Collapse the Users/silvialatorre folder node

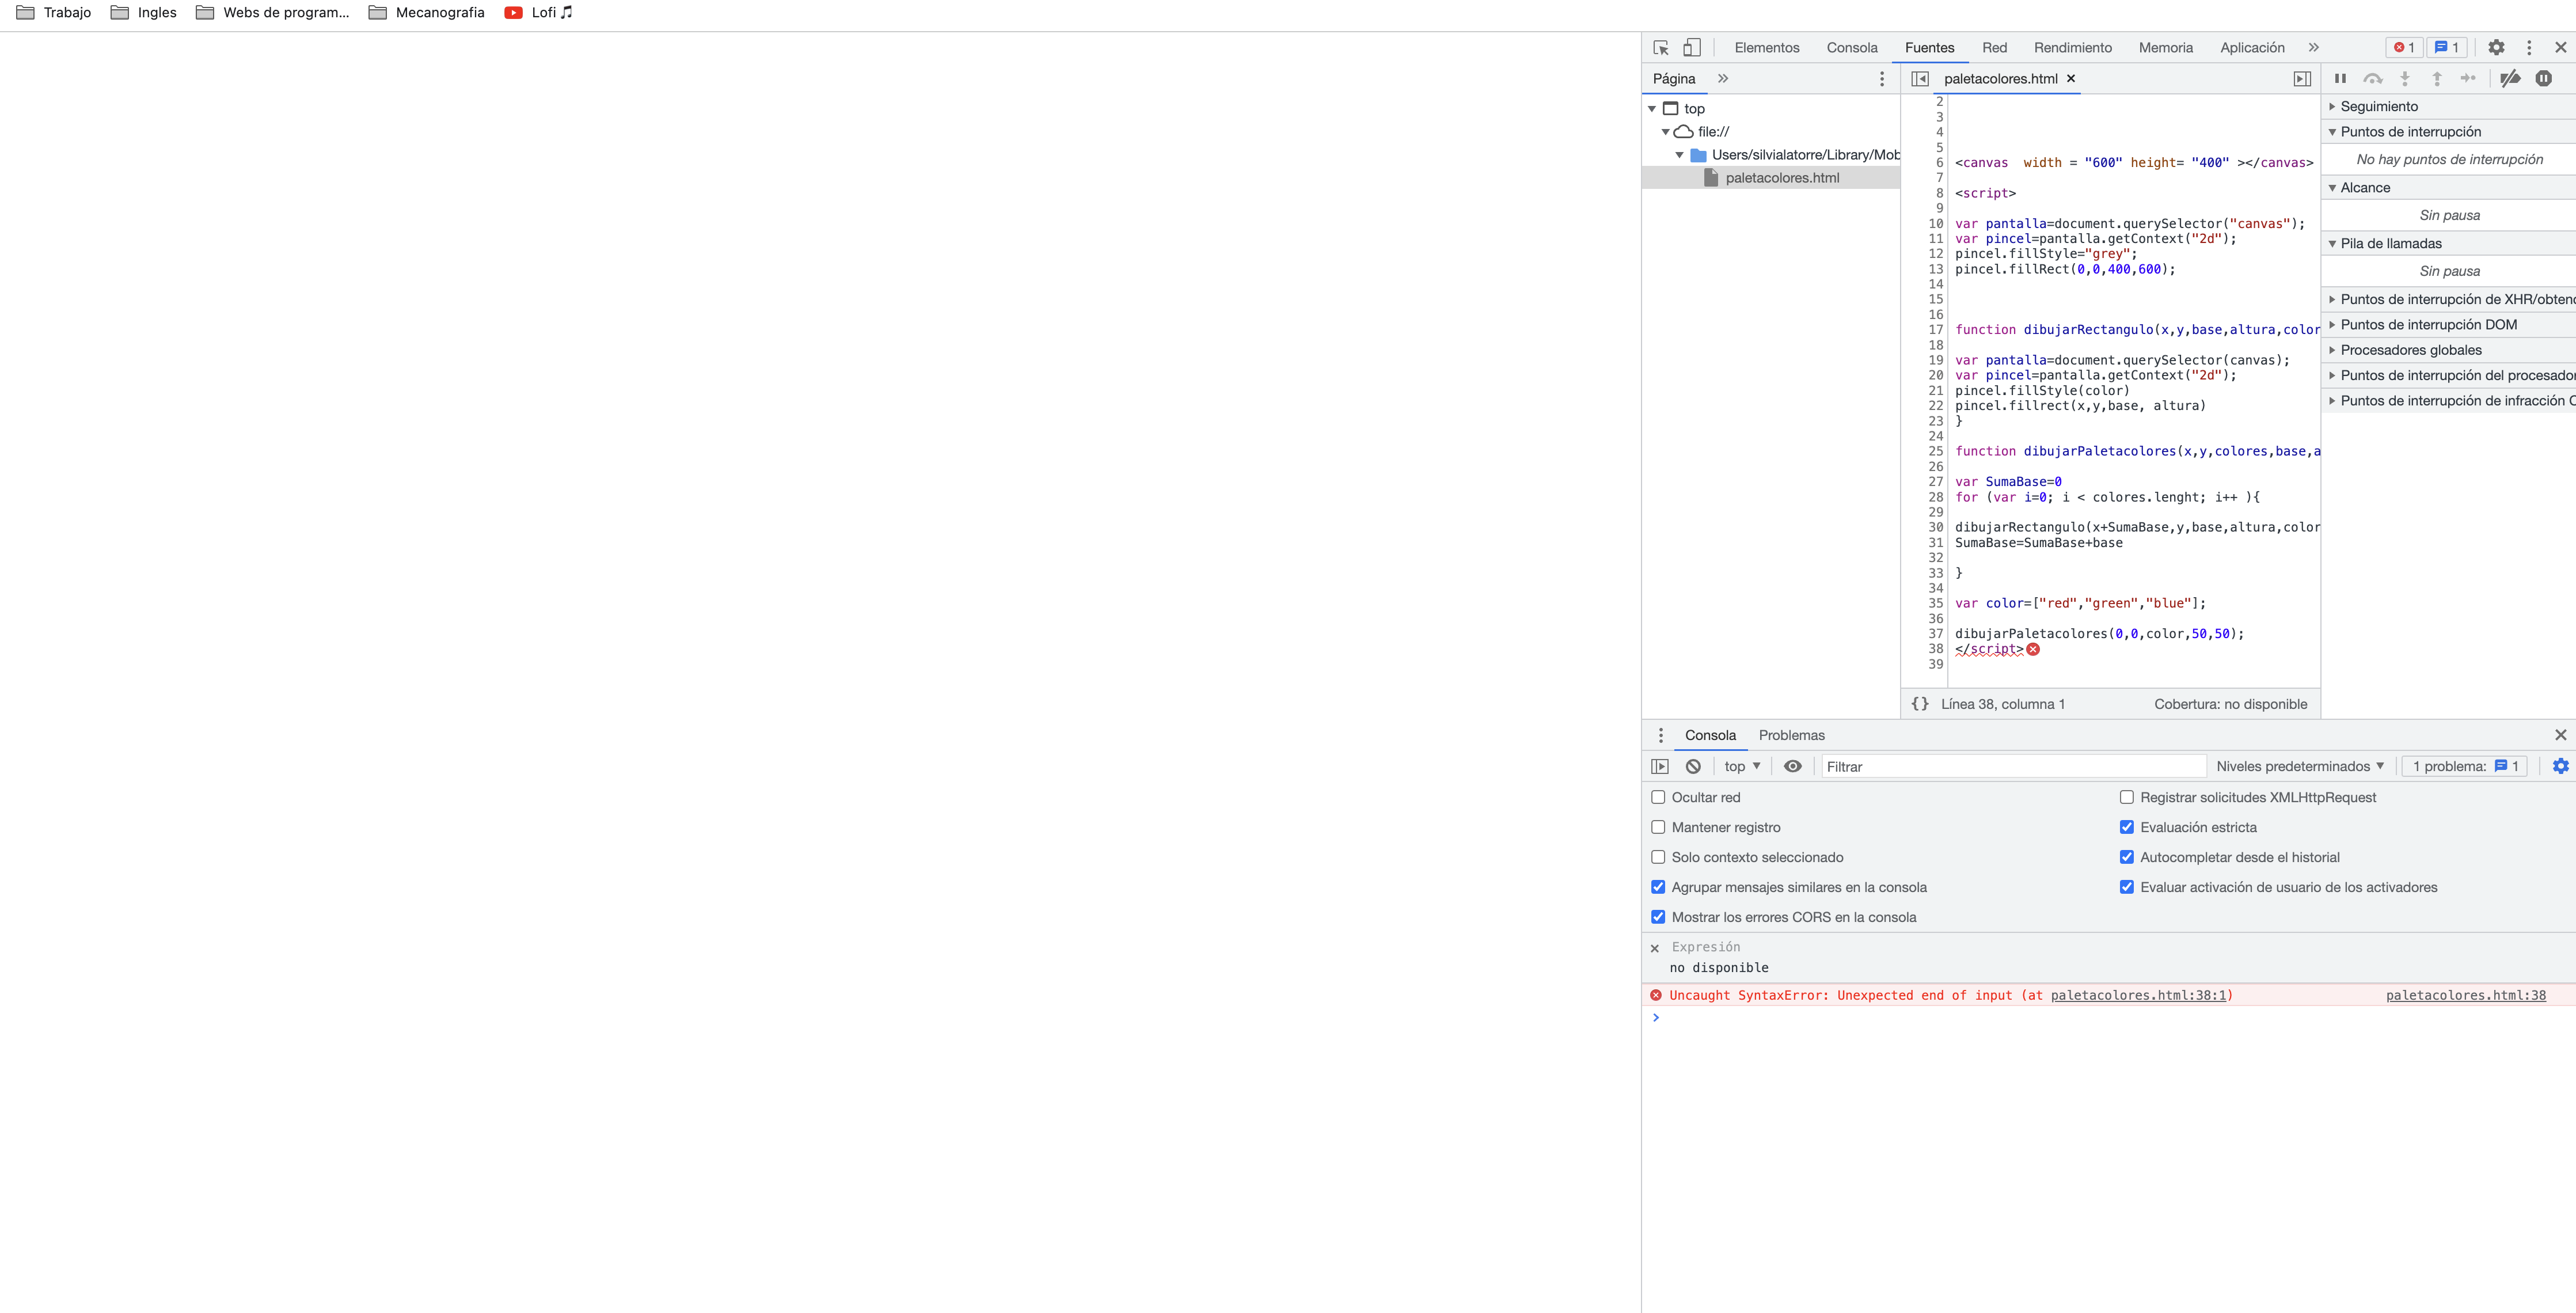pos(1680,155)
